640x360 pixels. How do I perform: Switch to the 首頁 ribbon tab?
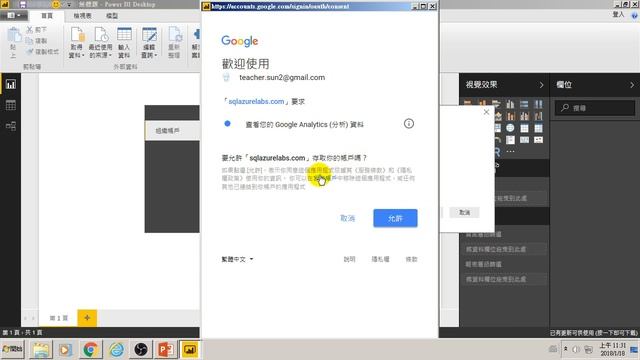(x=47, y=16)
